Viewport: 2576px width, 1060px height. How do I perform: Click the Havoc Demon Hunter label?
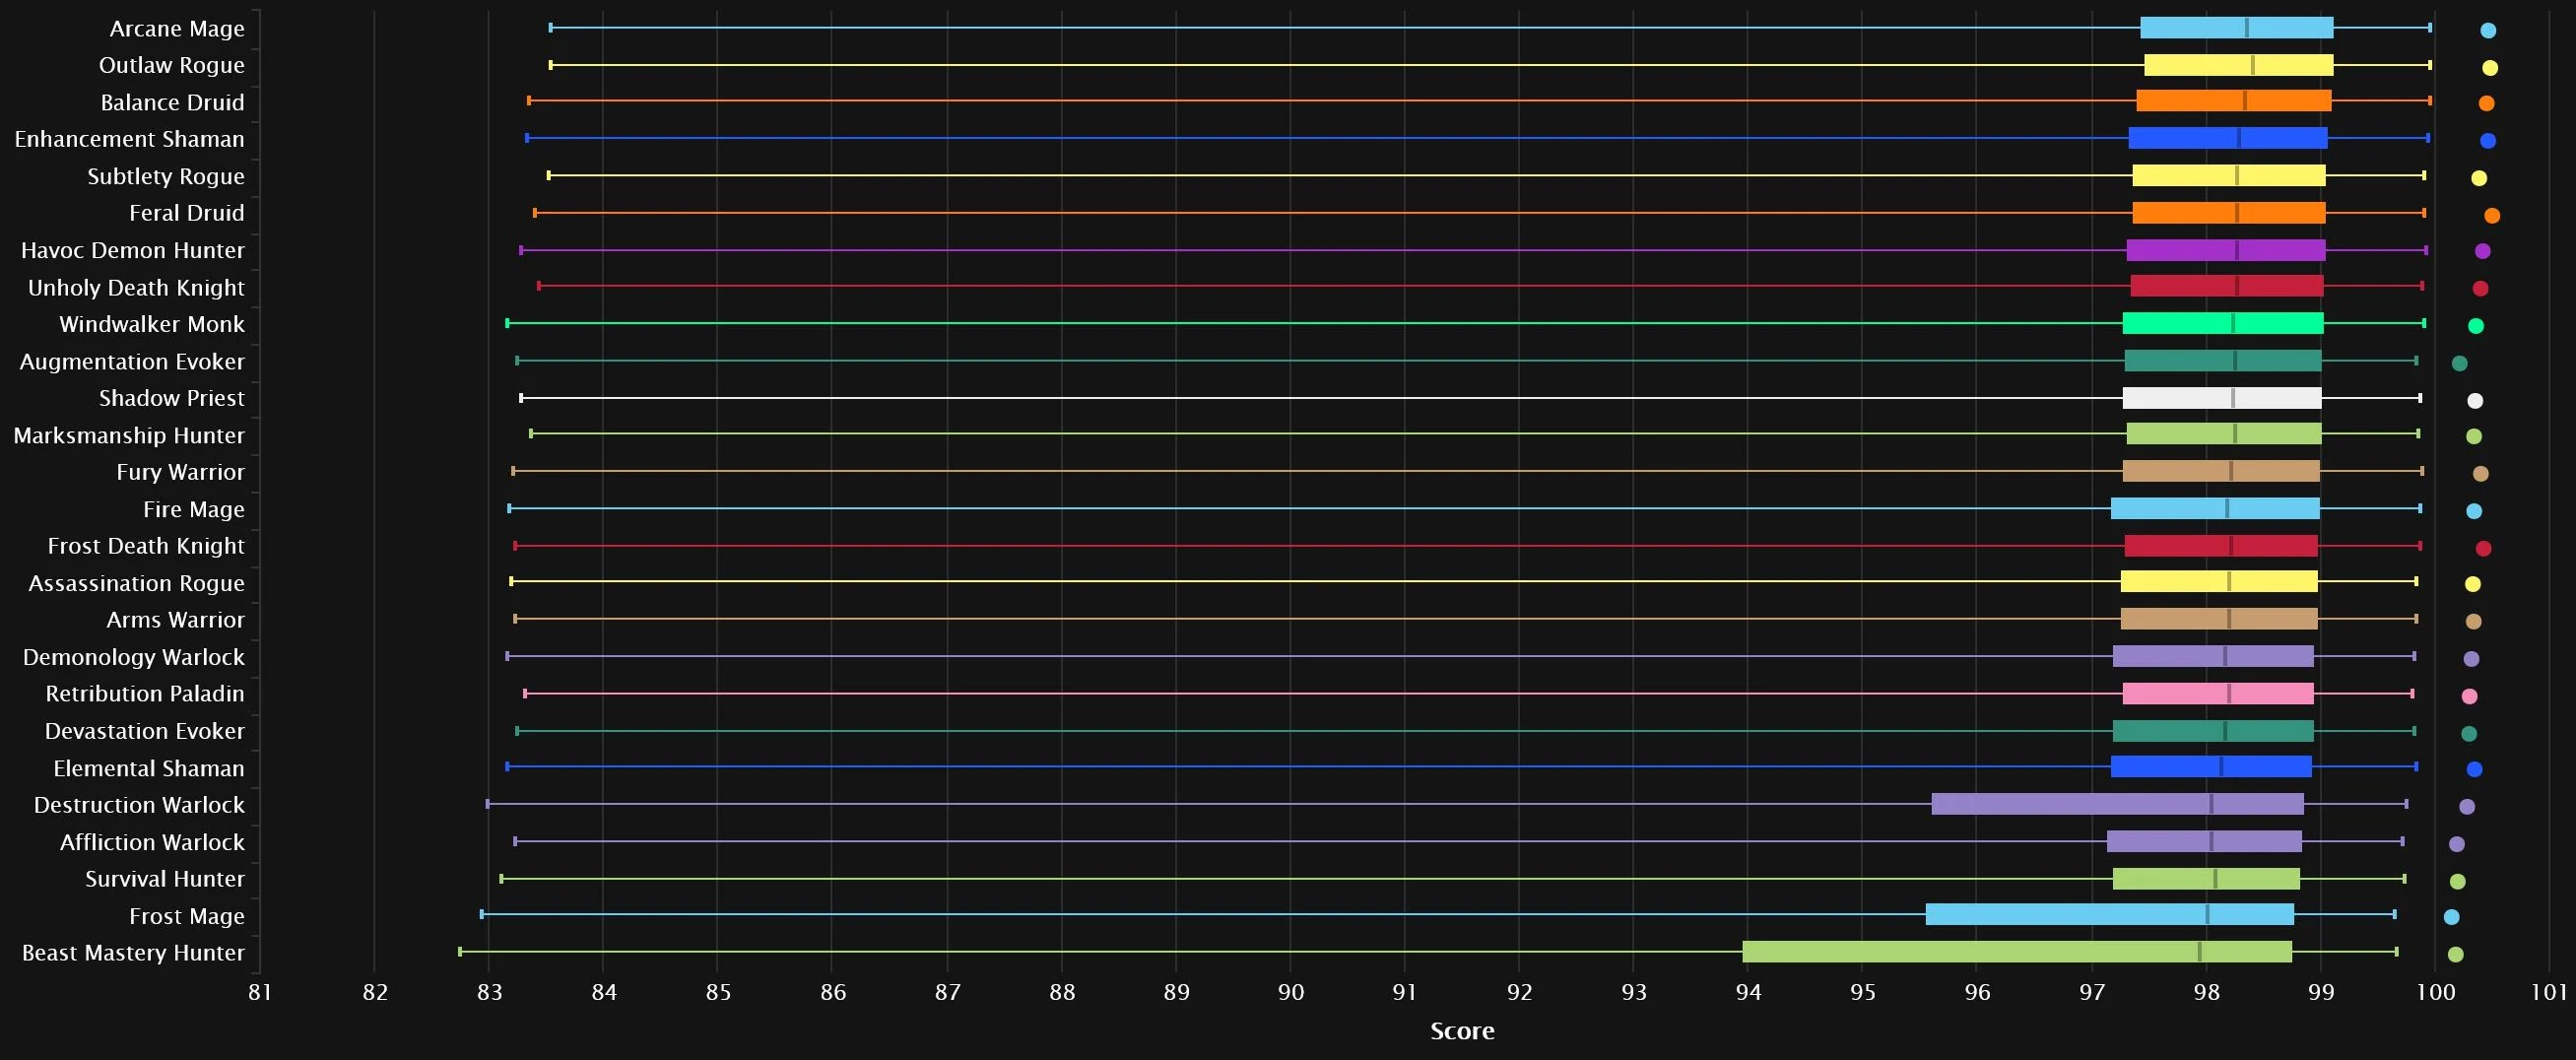click(x=133, y=251)
